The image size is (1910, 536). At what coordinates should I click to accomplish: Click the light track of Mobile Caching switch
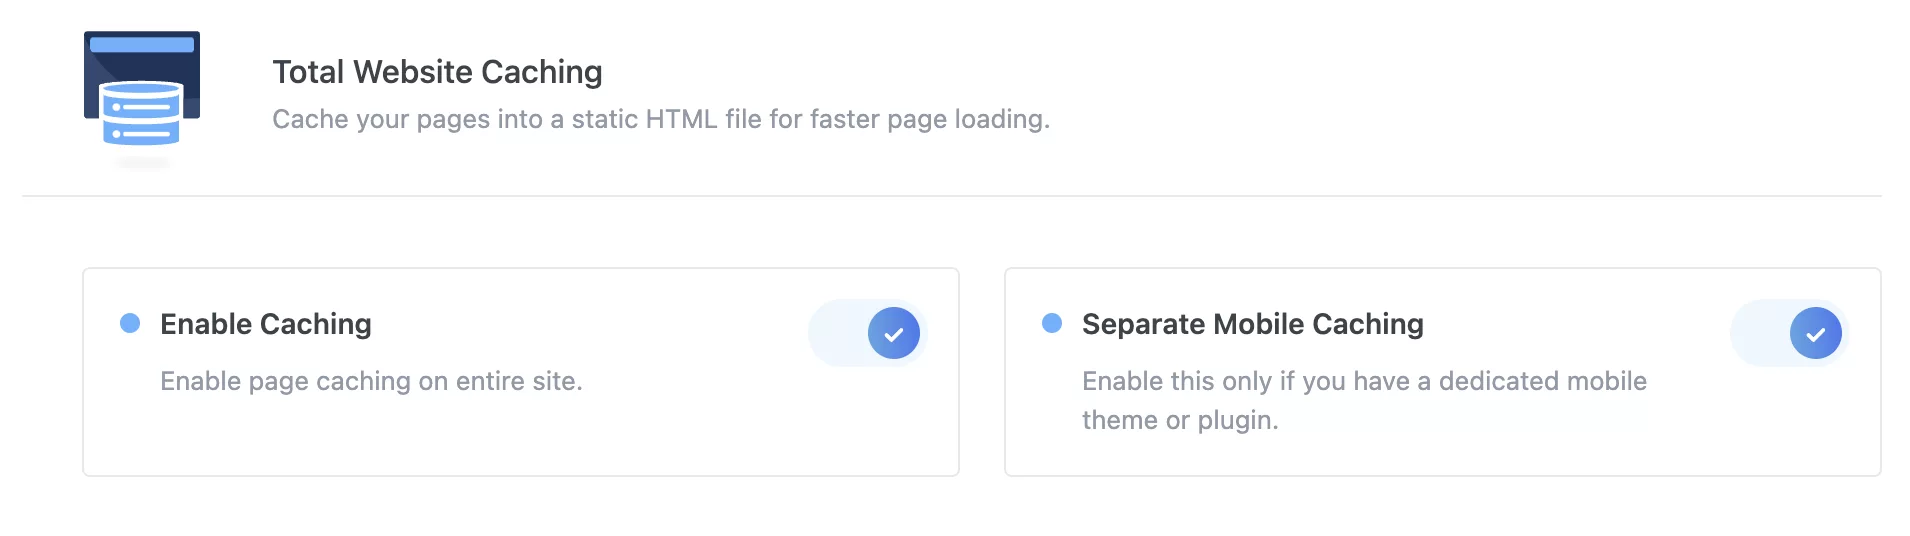click(1759, 334)
